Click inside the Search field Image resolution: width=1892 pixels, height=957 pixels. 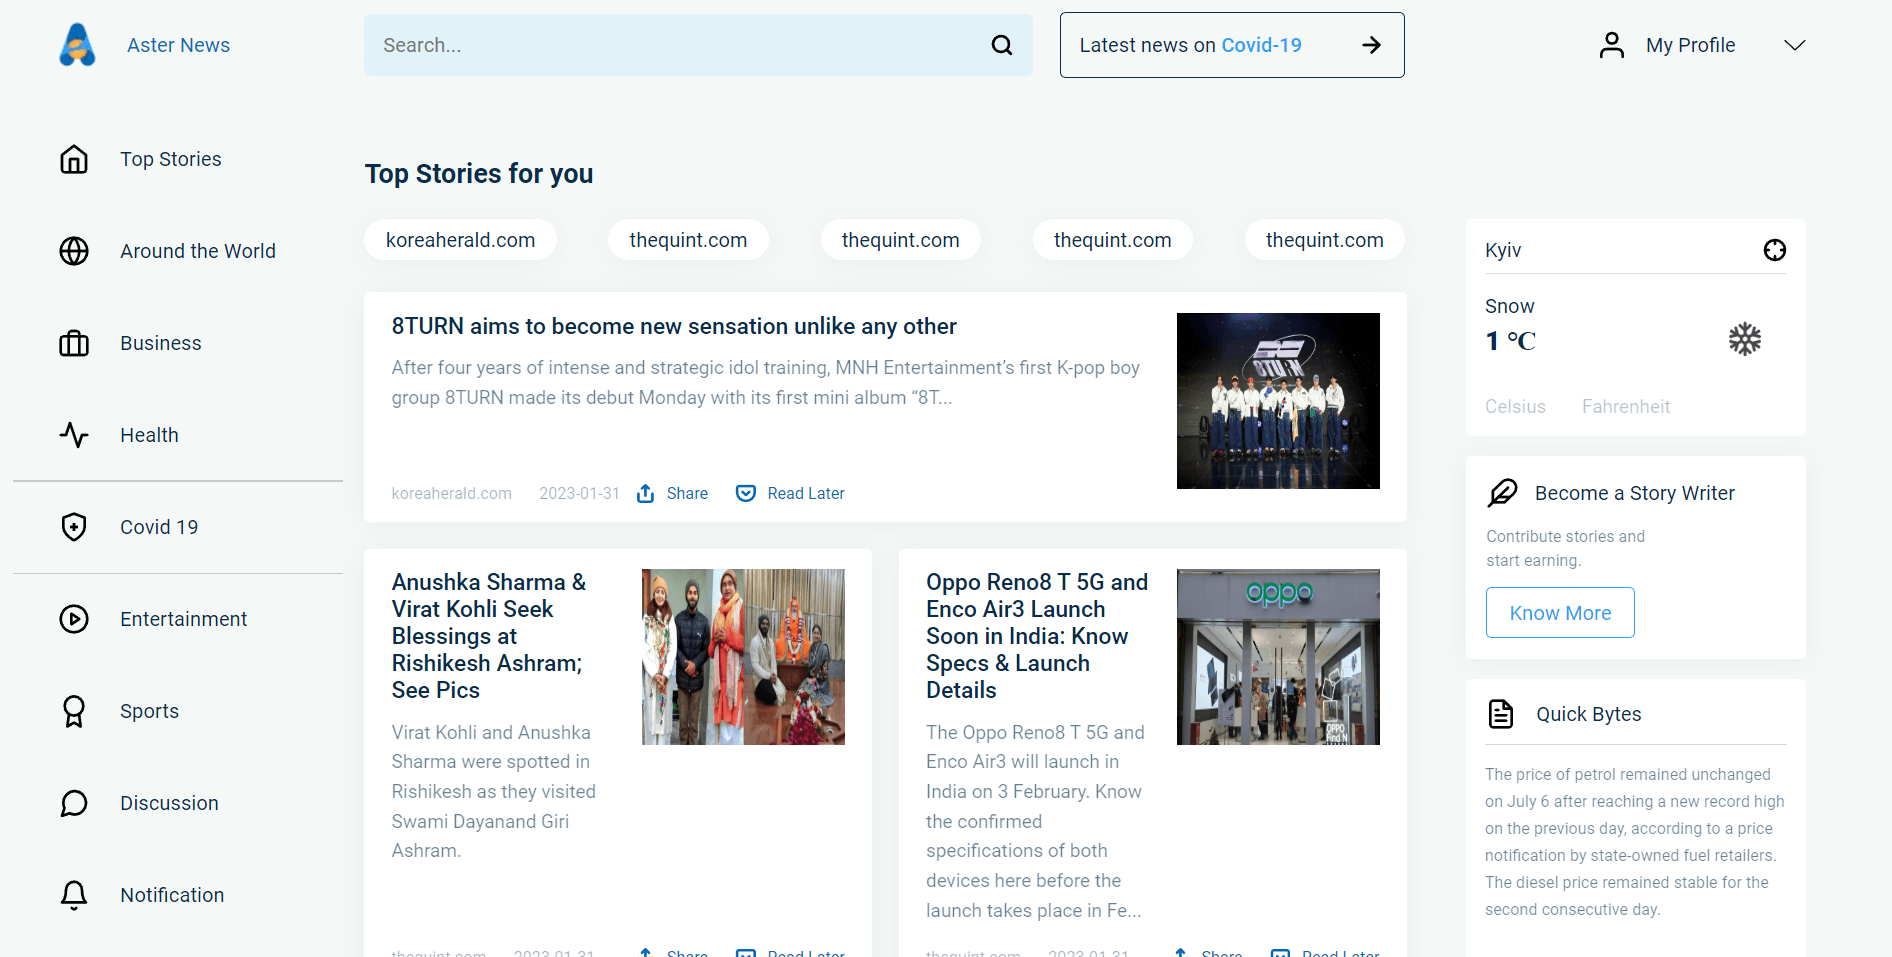click(x=650, y=44)
